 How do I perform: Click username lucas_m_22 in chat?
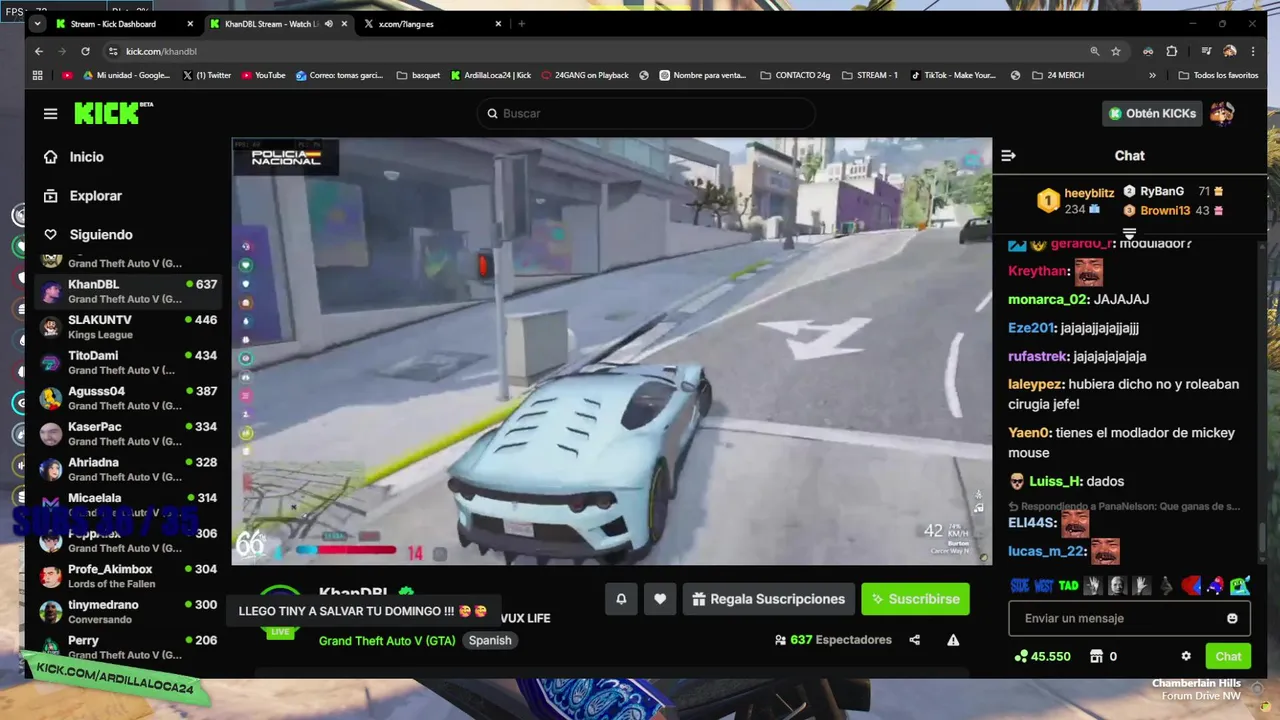pos(1046,551)
